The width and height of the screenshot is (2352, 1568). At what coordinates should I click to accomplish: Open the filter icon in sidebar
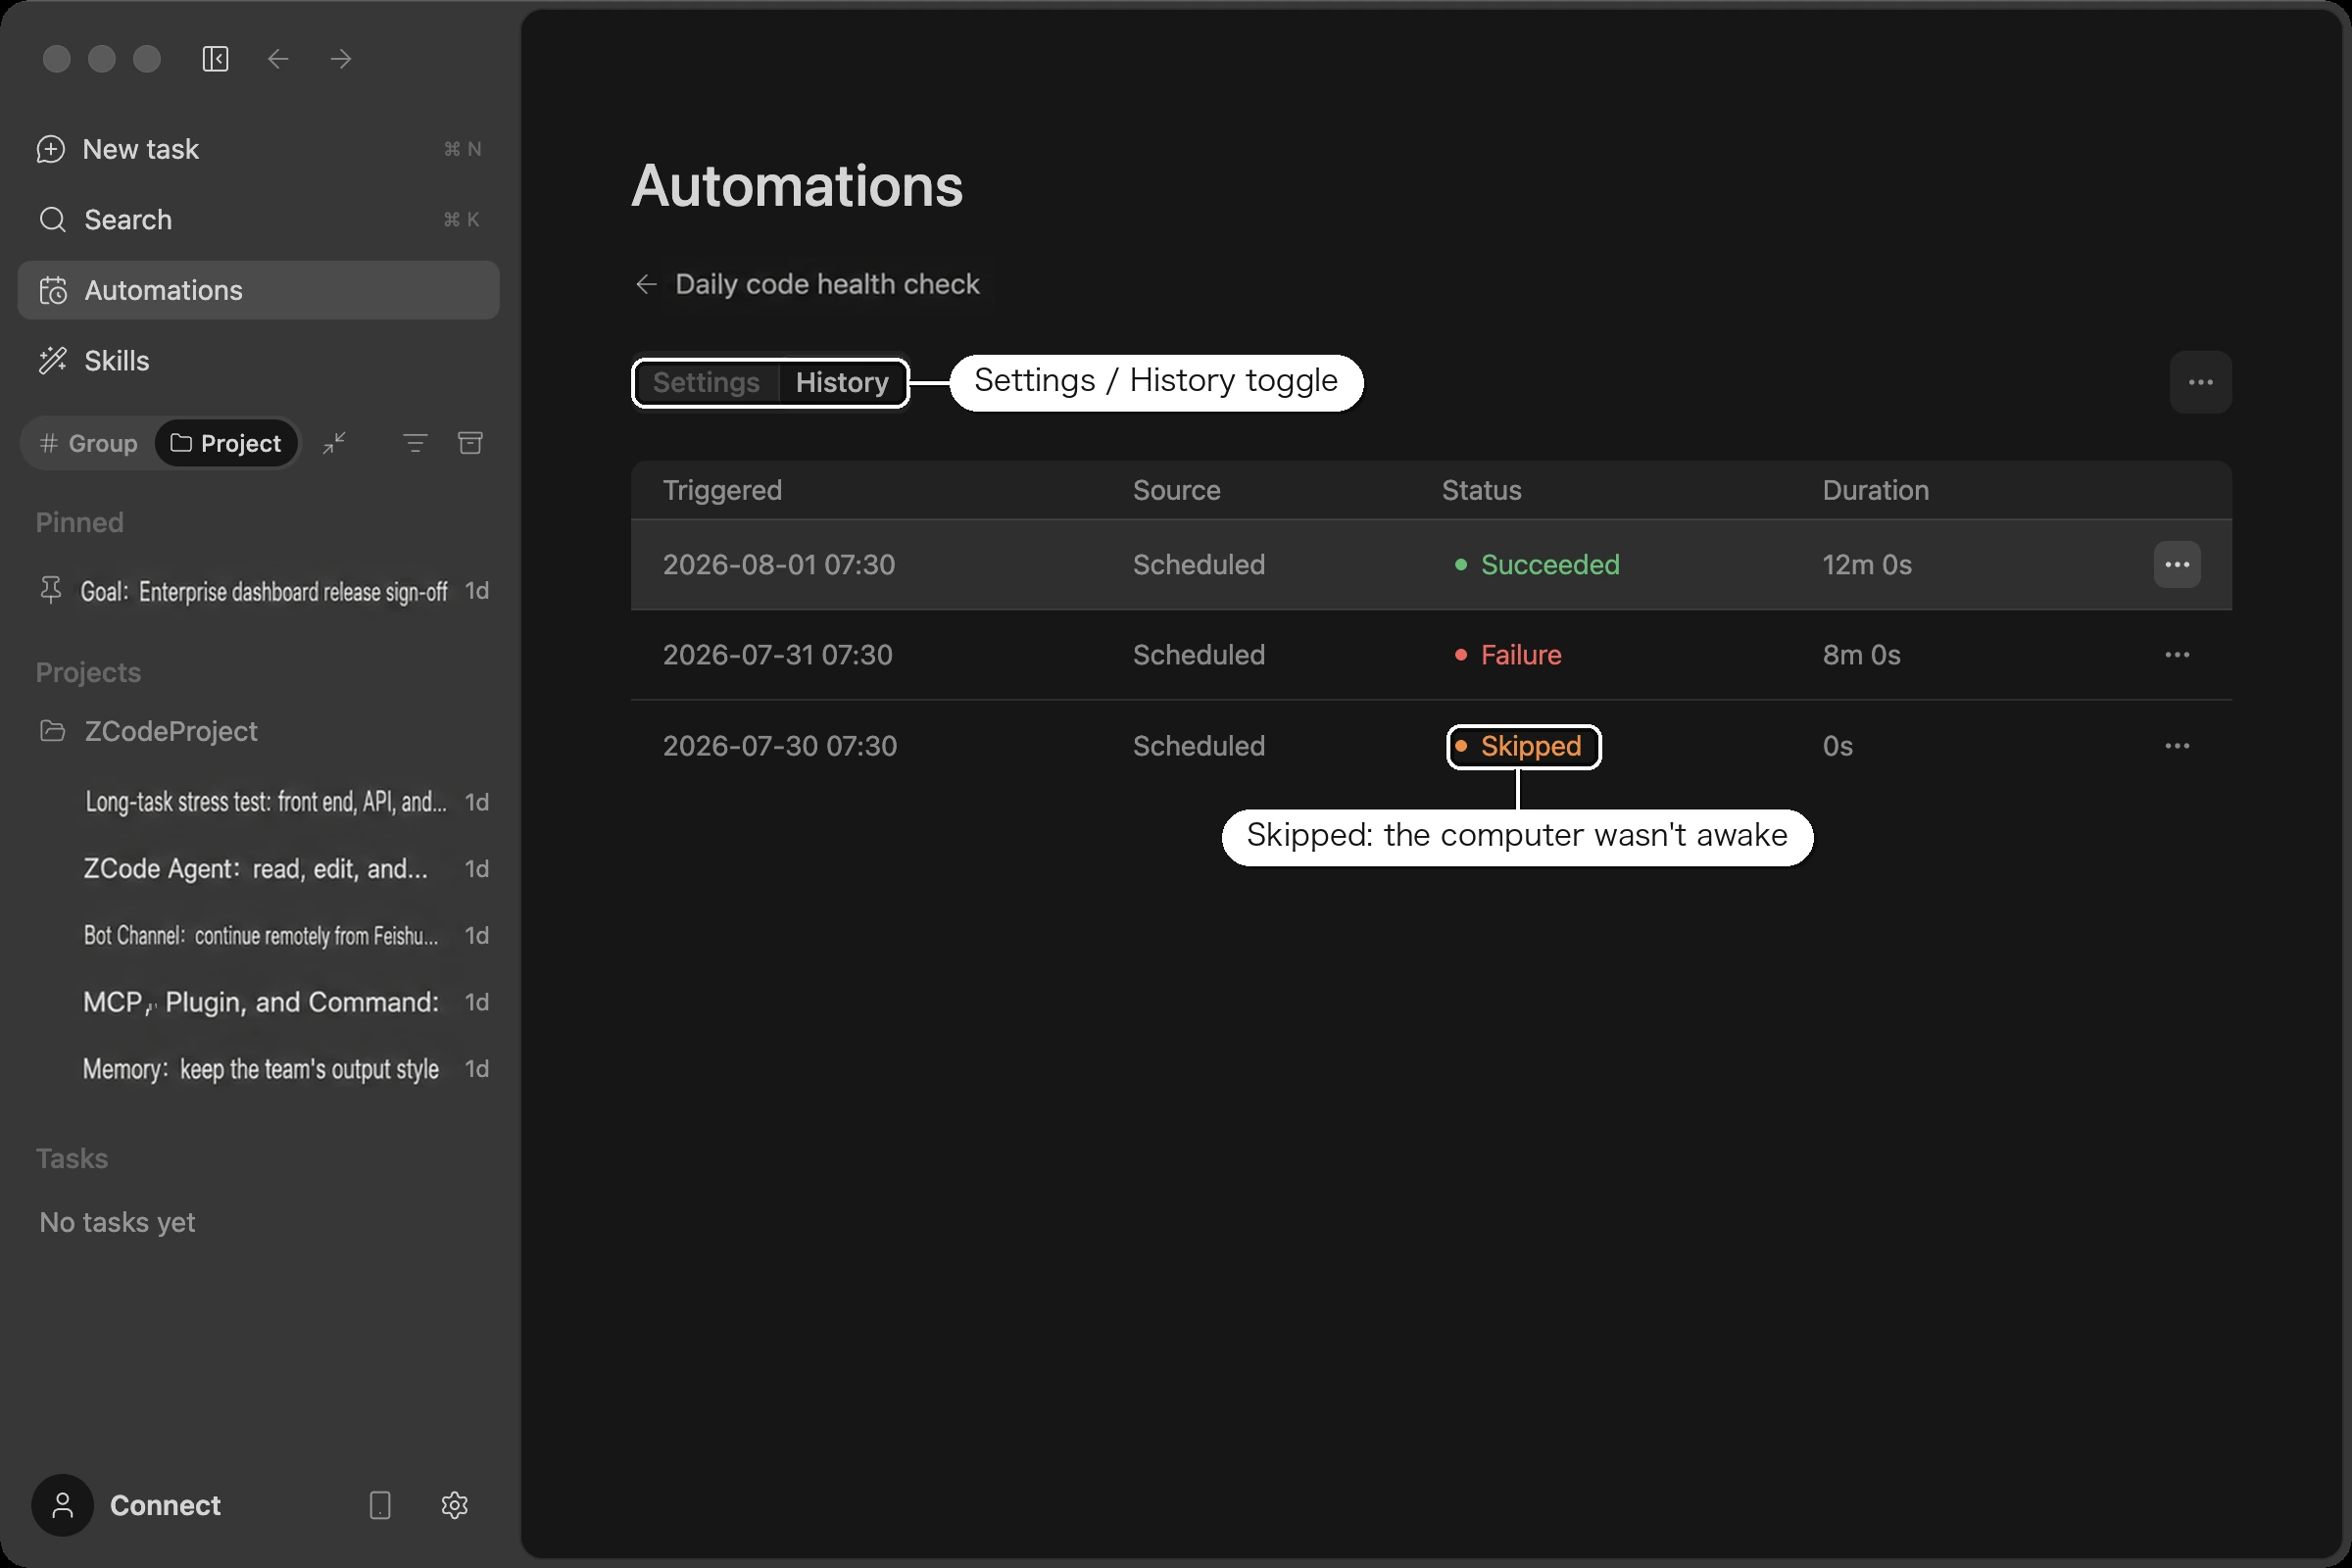[x=415, y=443]
